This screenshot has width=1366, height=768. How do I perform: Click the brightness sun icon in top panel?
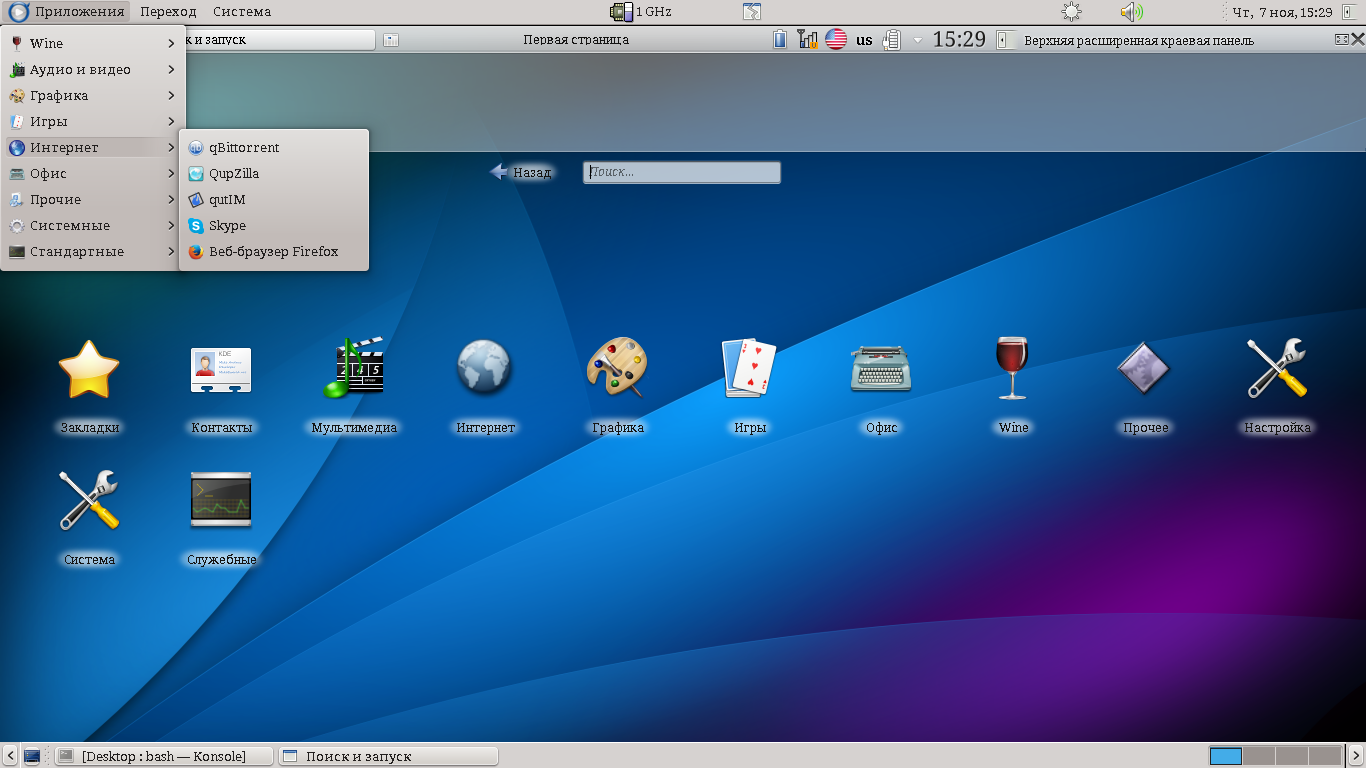pos(1071,12)
